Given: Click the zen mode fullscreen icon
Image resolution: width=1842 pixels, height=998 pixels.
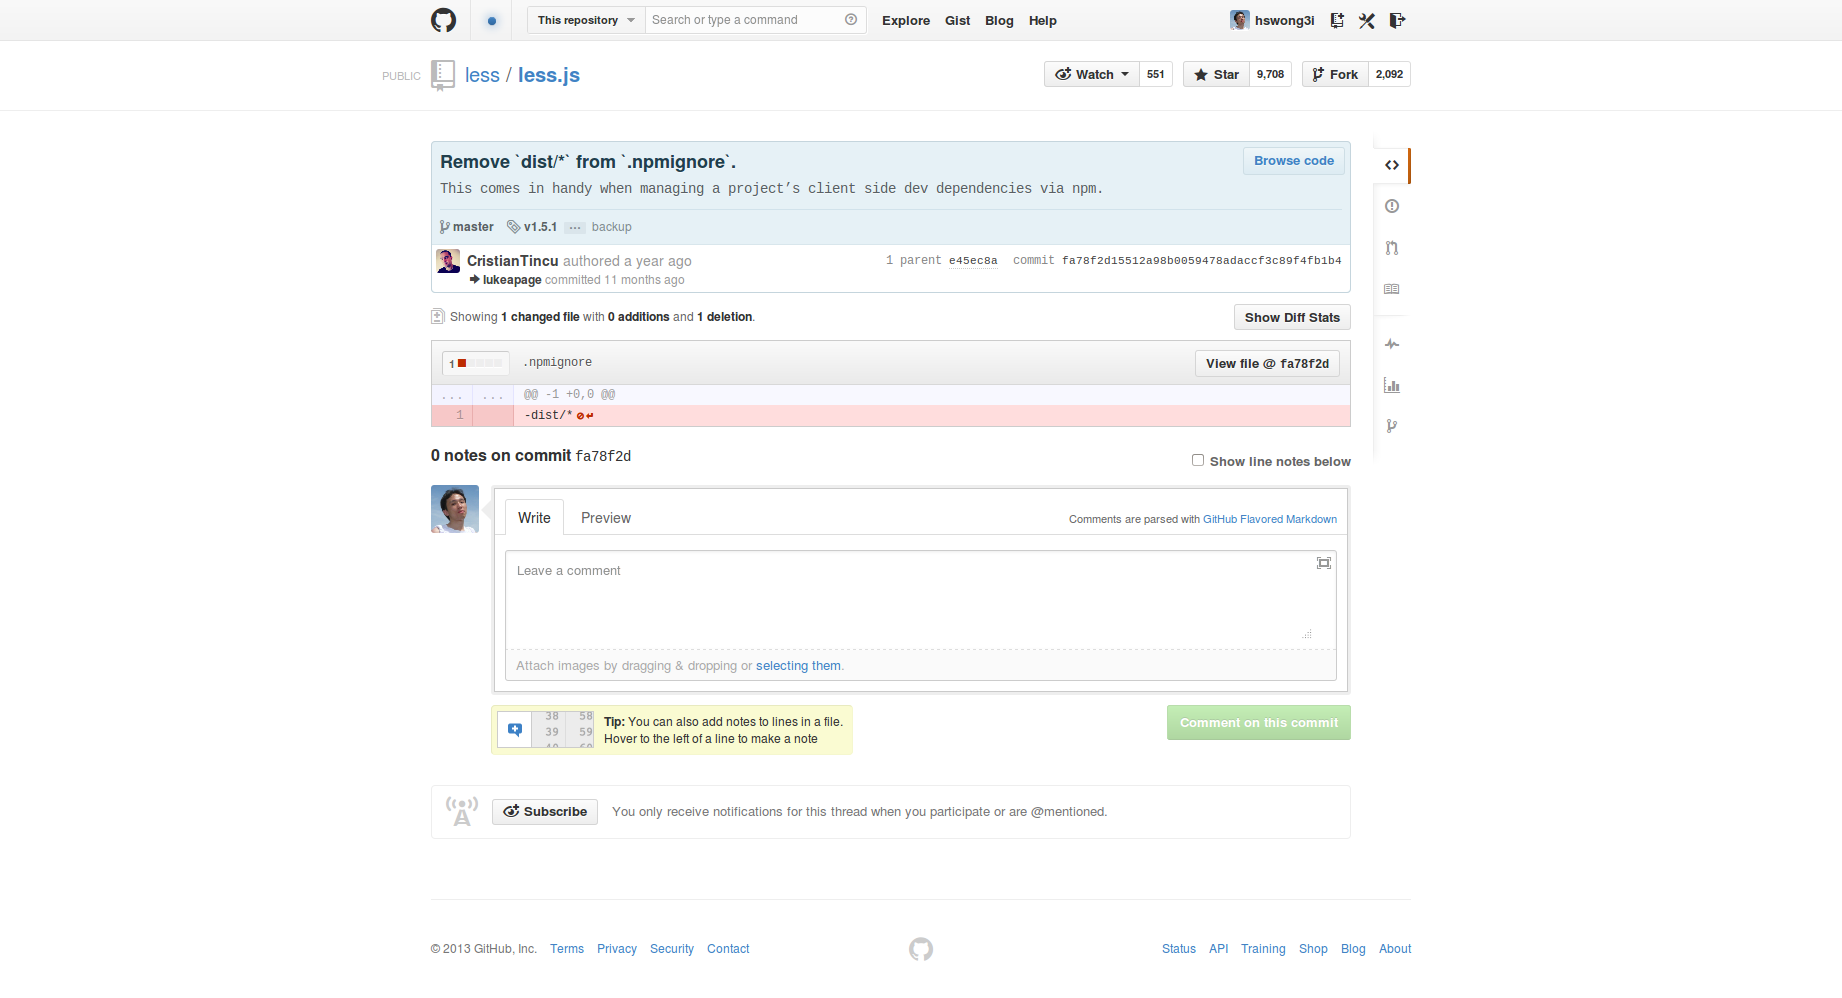Looking at the screenshot, I should coord(1324,563).
